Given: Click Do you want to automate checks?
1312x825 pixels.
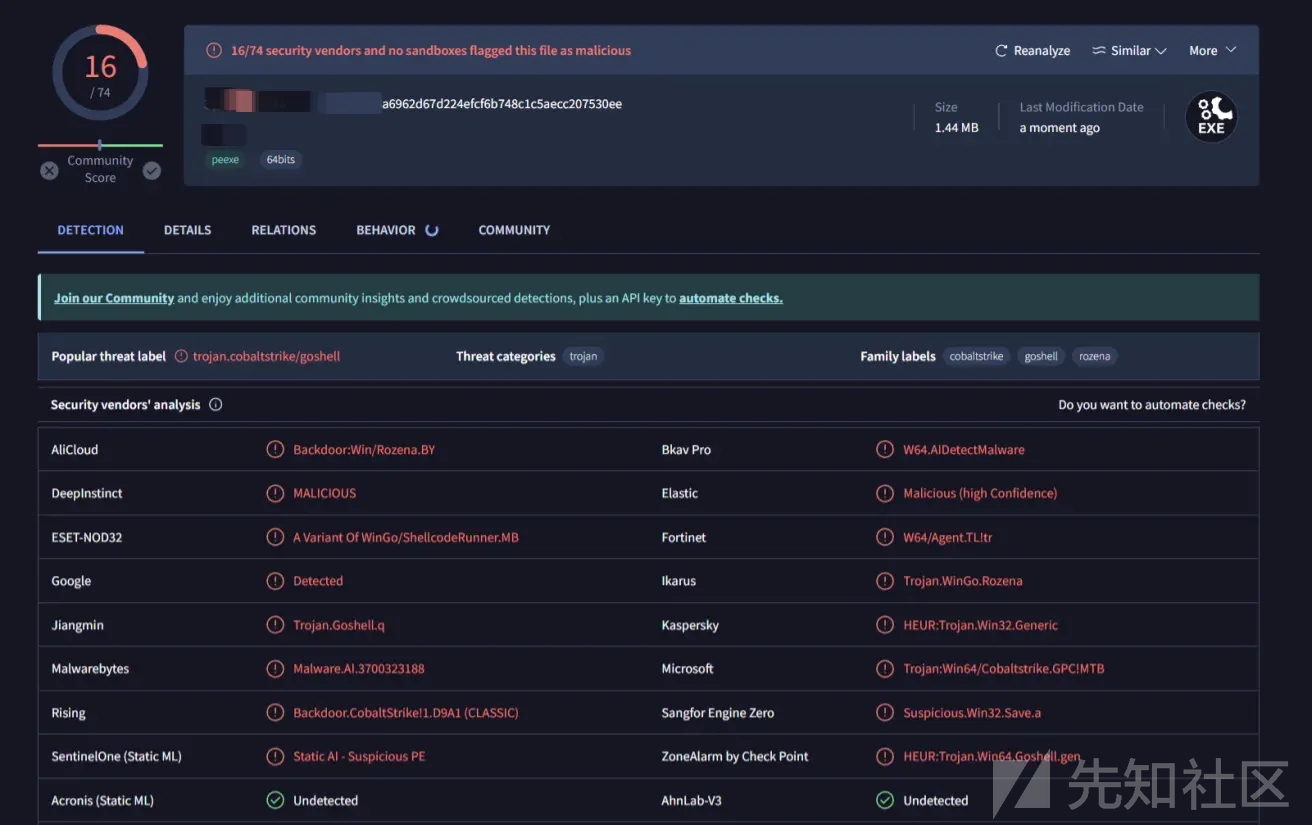Looking at the screenshot, I should pos(1152,405).
